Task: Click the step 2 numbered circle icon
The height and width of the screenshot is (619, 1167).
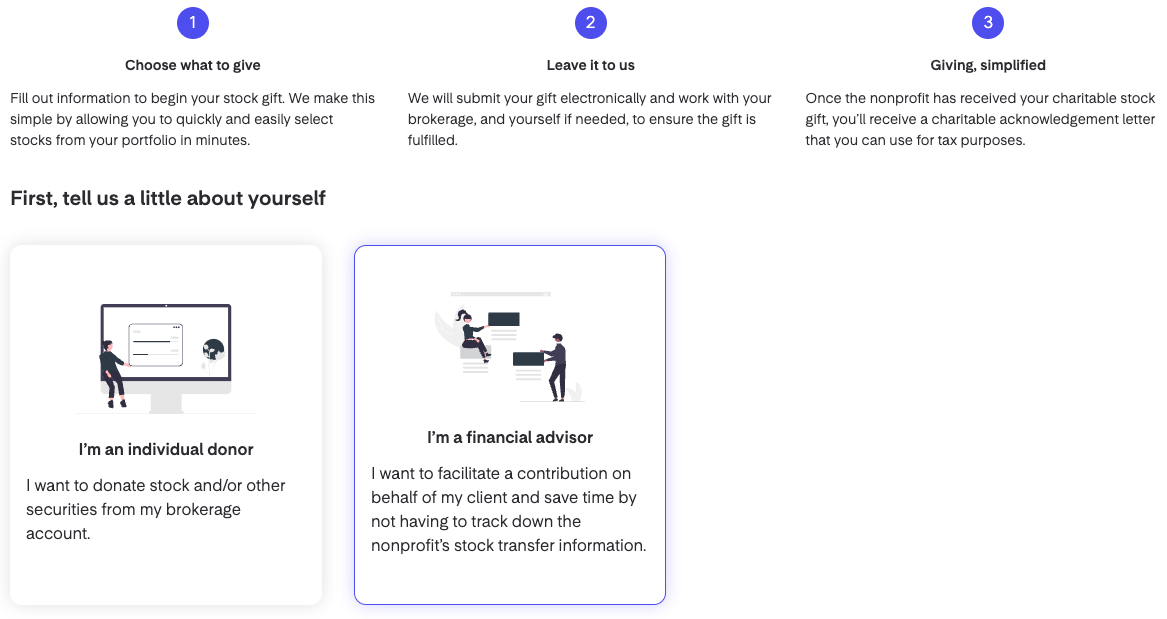Action: 590,22
